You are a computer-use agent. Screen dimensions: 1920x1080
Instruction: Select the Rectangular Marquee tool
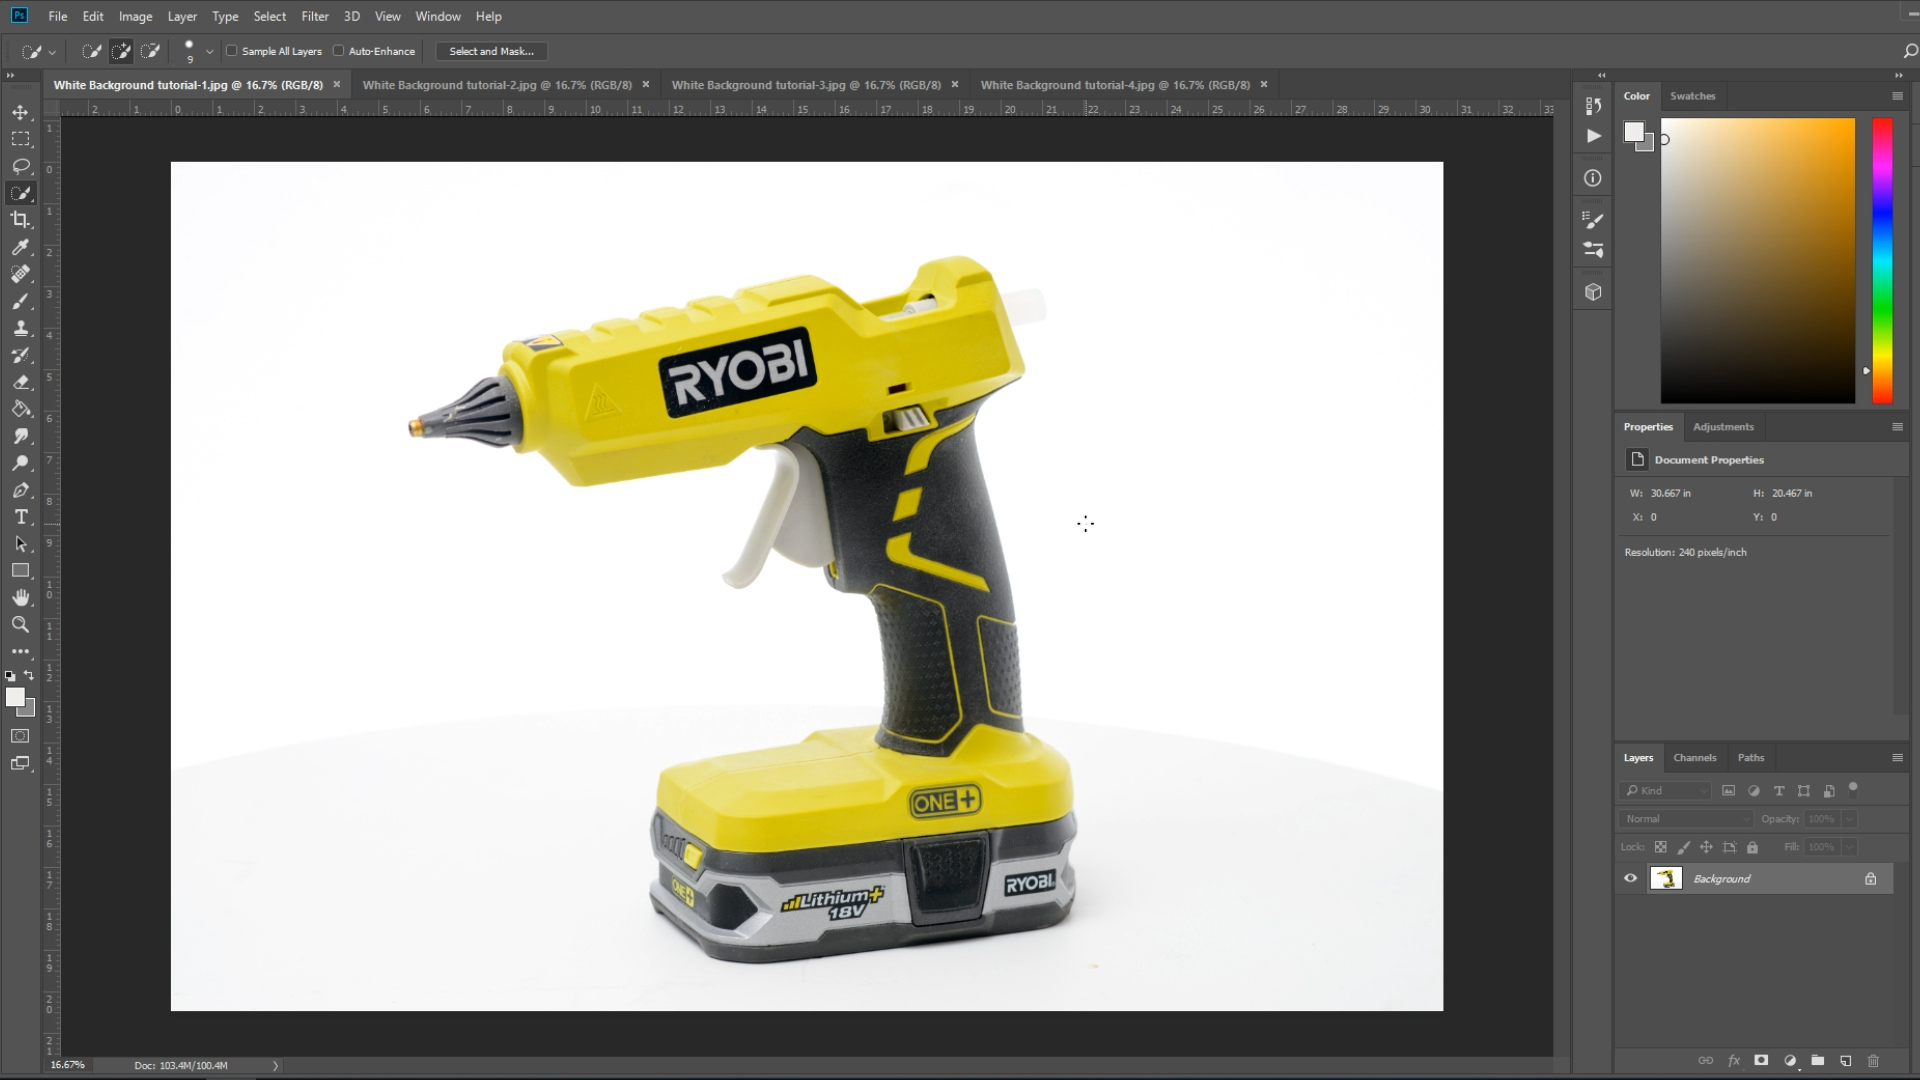[x=20, y=139]
